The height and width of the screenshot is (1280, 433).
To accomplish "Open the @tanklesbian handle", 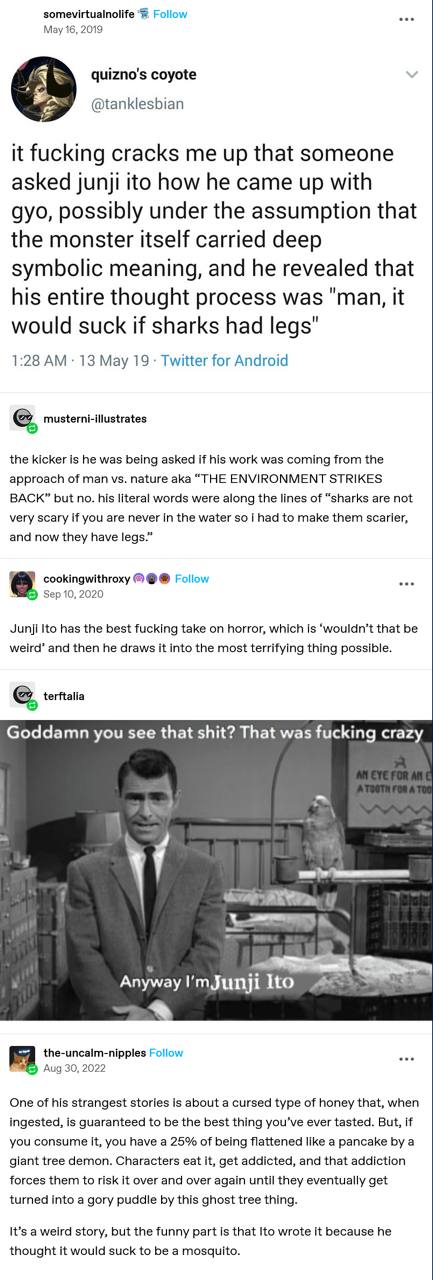I will point(137,103).
